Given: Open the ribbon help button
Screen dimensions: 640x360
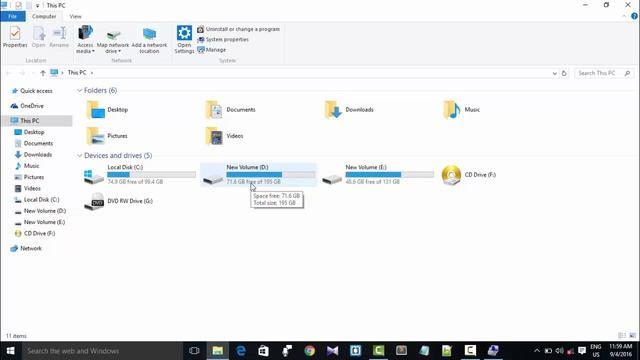Looking at the screenshot, I should 634,16.
